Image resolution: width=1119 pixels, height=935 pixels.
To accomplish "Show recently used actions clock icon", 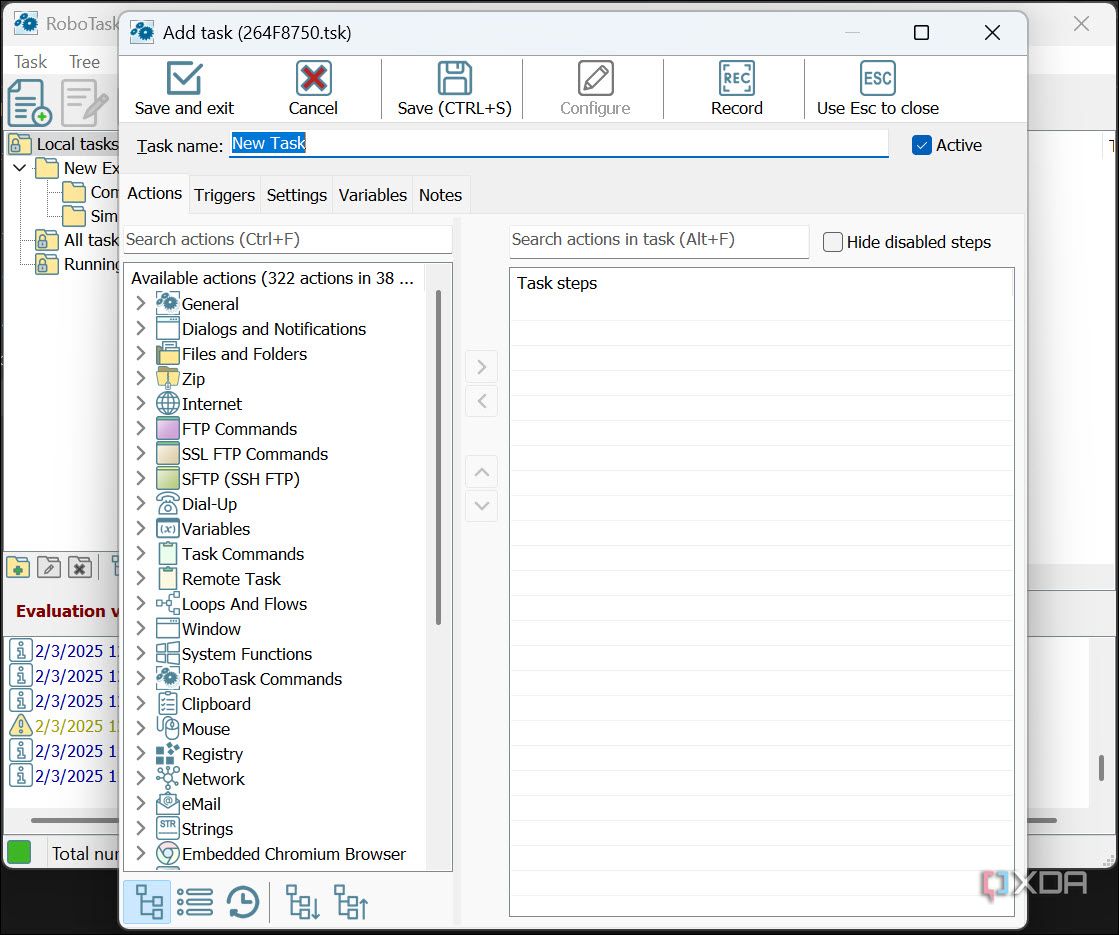I will tap(243, 902).
